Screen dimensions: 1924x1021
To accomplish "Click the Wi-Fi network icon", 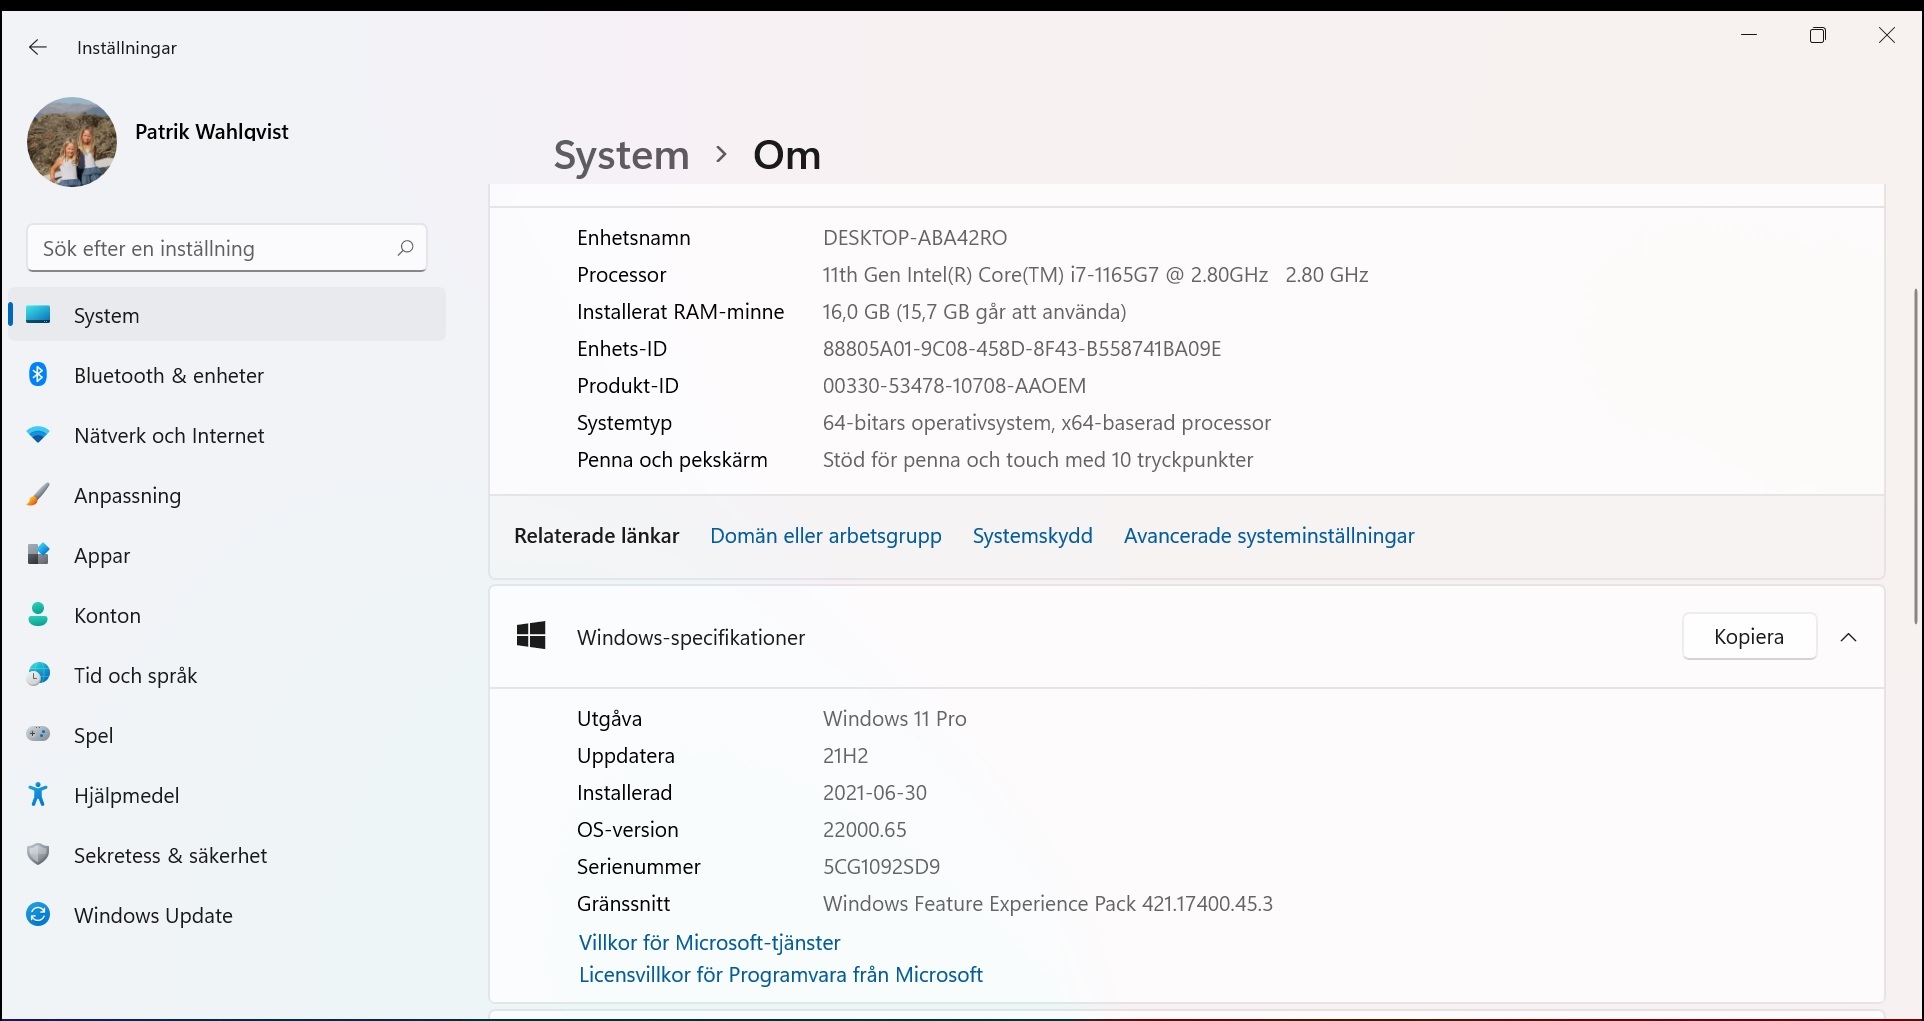I will [38, 435].
